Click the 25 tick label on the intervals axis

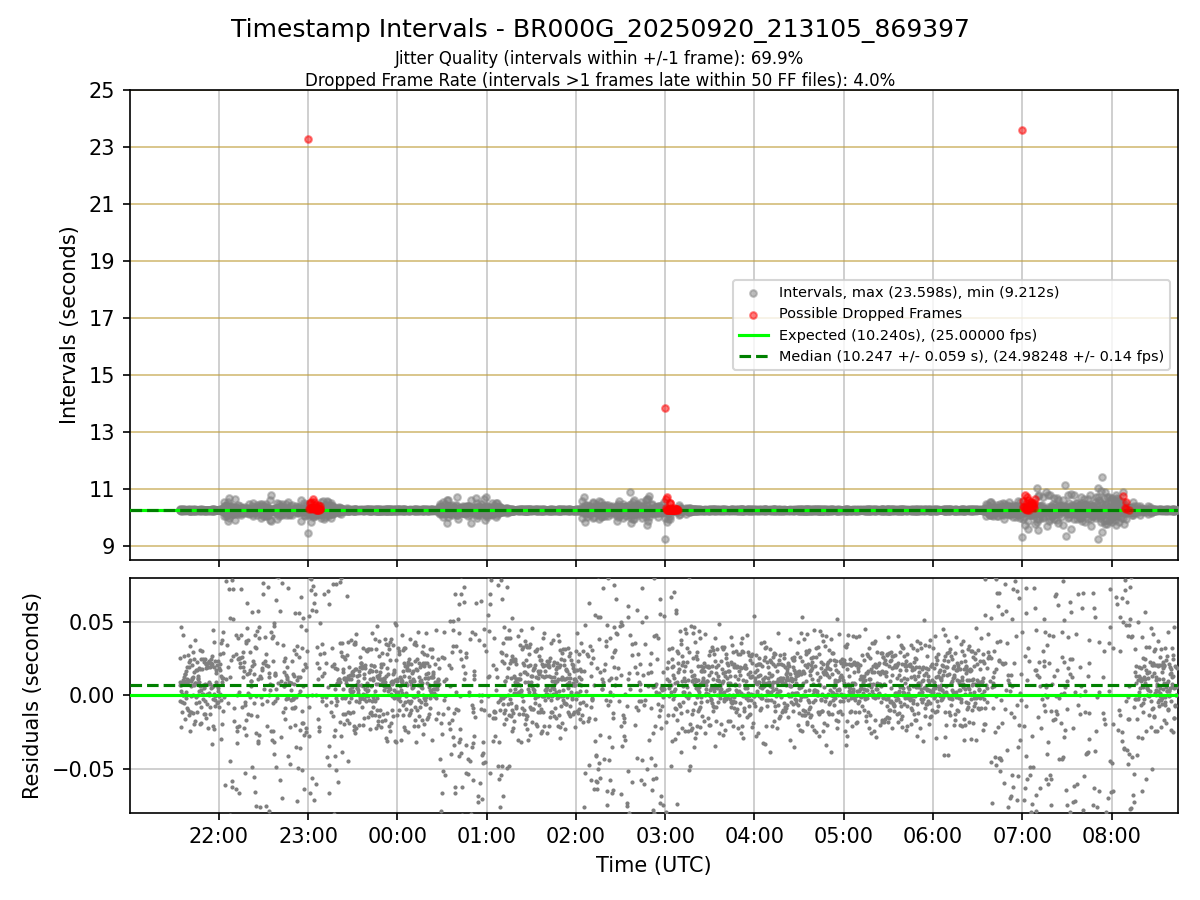coord(104,91)
